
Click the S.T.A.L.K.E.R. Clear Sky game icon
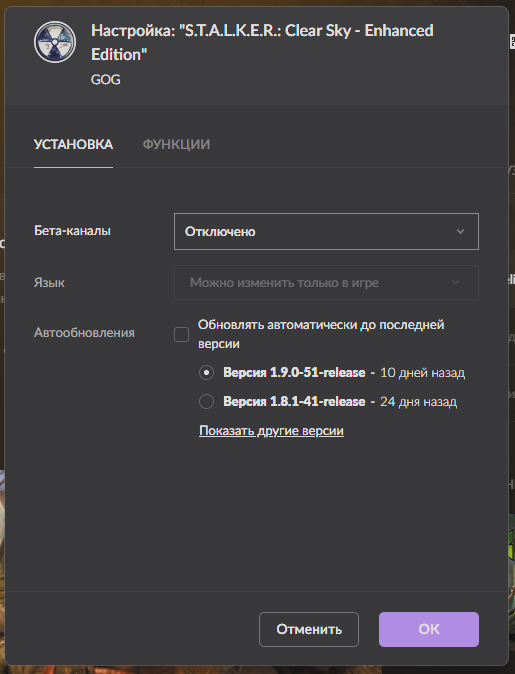click(55, 42)
